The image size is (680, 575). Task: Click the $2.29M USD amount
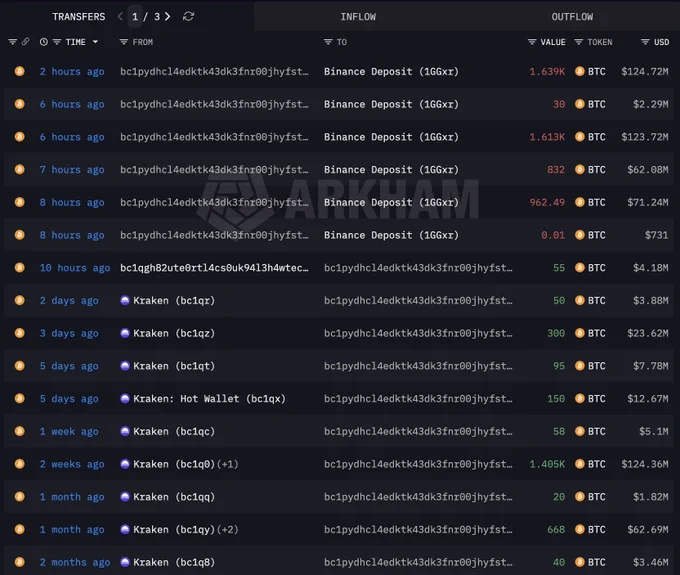[x=651, y=104]
